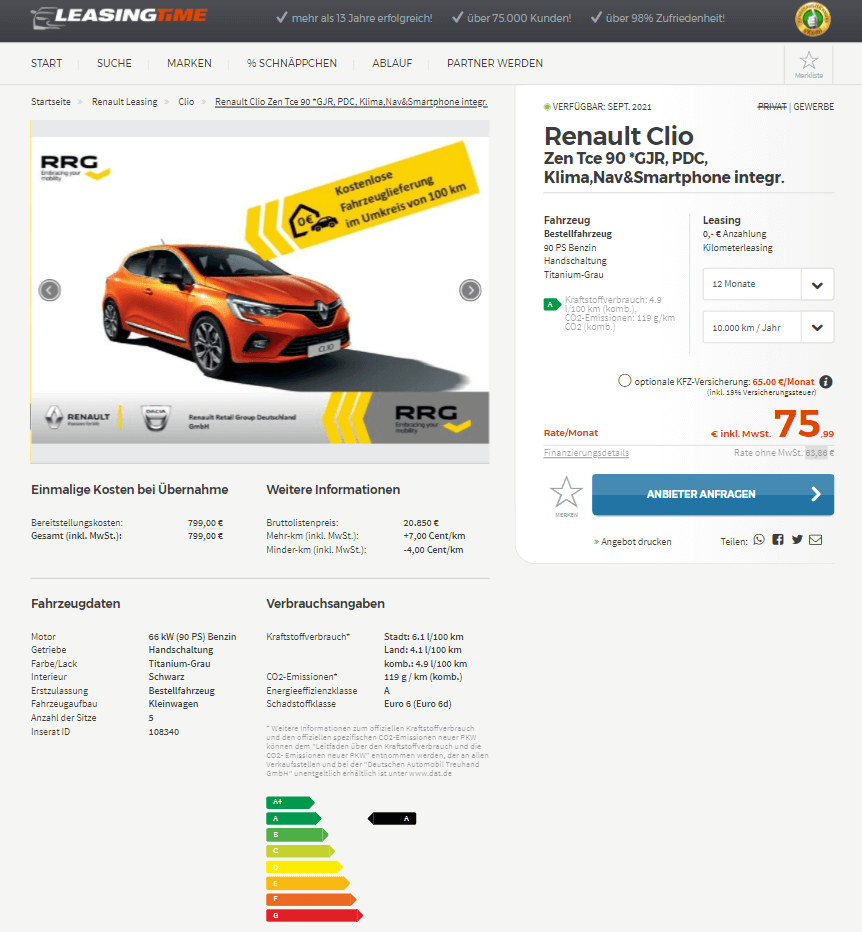This screenshot has height=932, width=862.
Task: Click the insurance info icon
Action: point(826,382)
